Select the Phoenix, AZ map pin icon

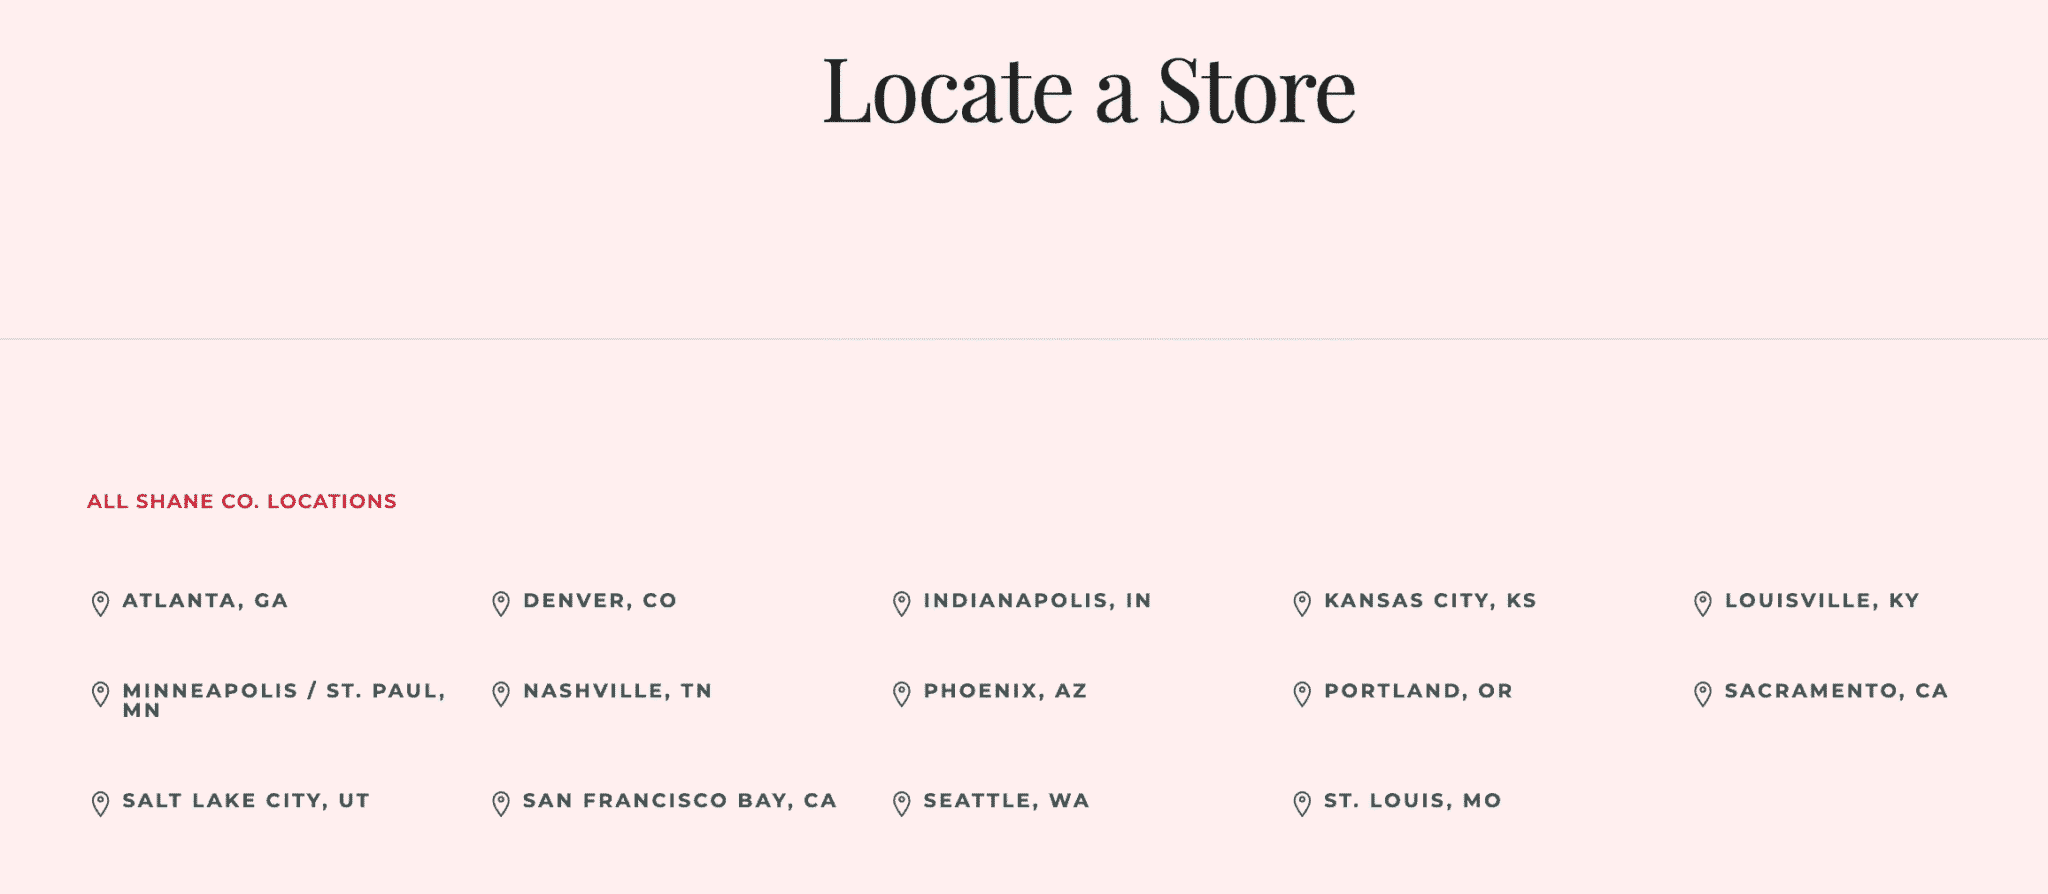tap(902, 691)
